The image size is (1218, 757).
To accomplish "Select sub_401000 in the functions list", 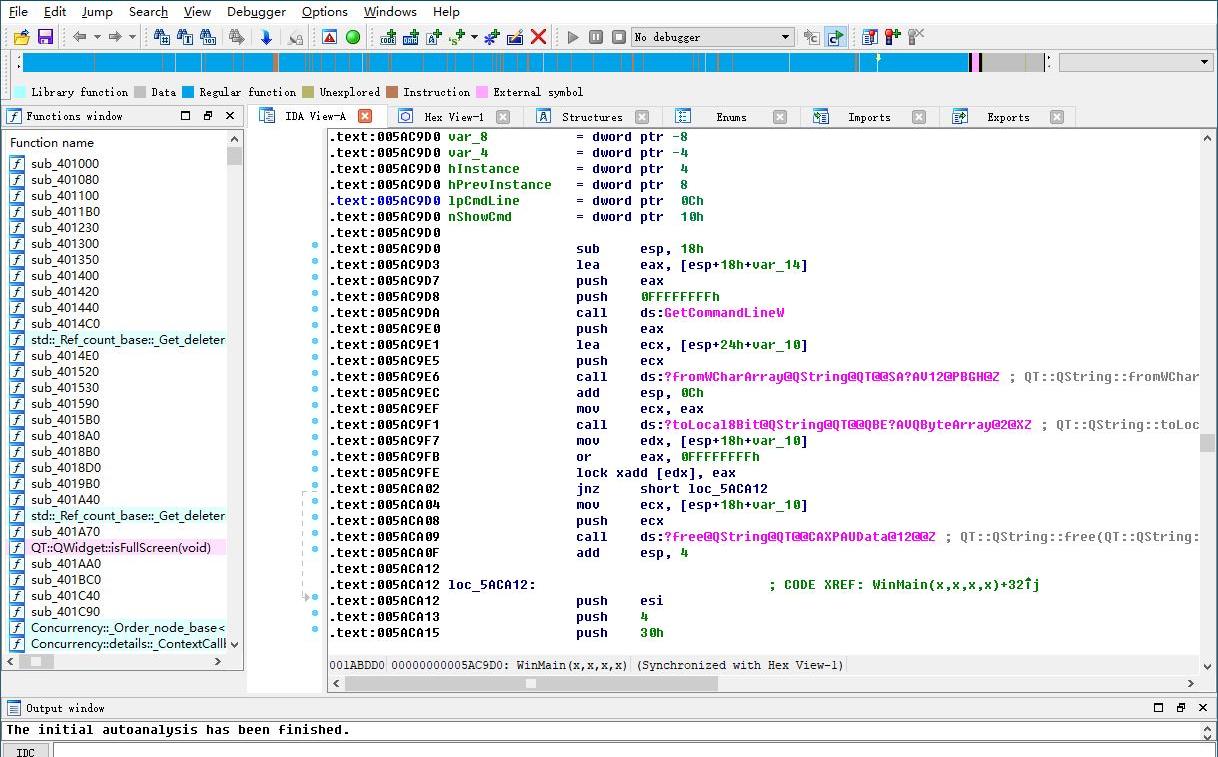I will 65,164.
